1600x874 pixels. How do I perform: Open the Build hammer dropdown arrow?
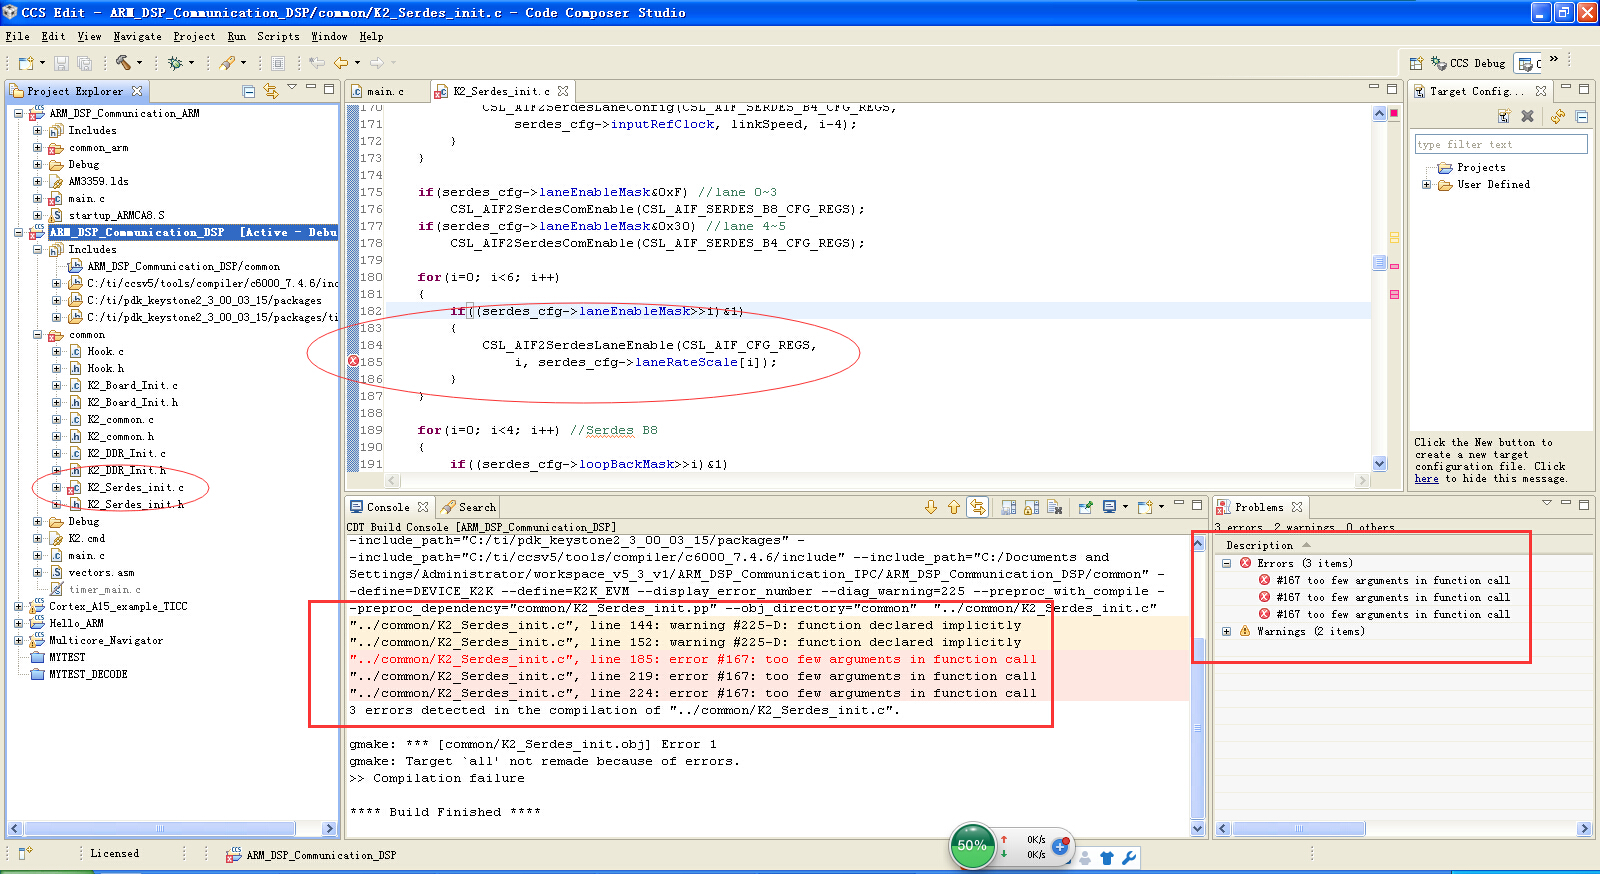139,63
